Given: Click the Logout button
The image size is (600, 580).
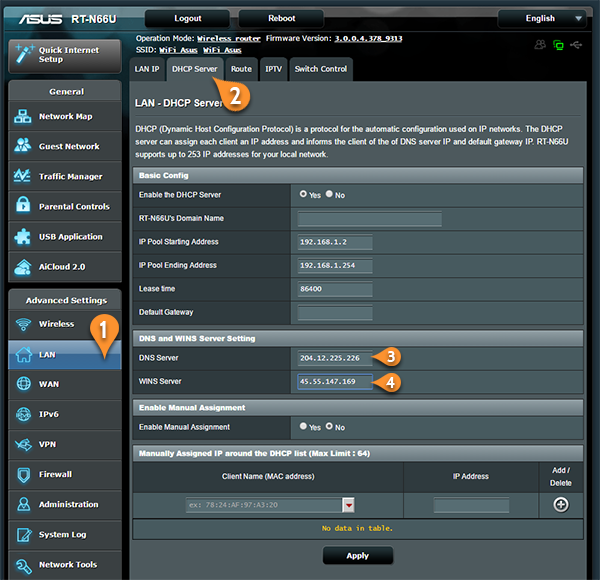Looking at the screenshot, I should click(x=188, y=18).
